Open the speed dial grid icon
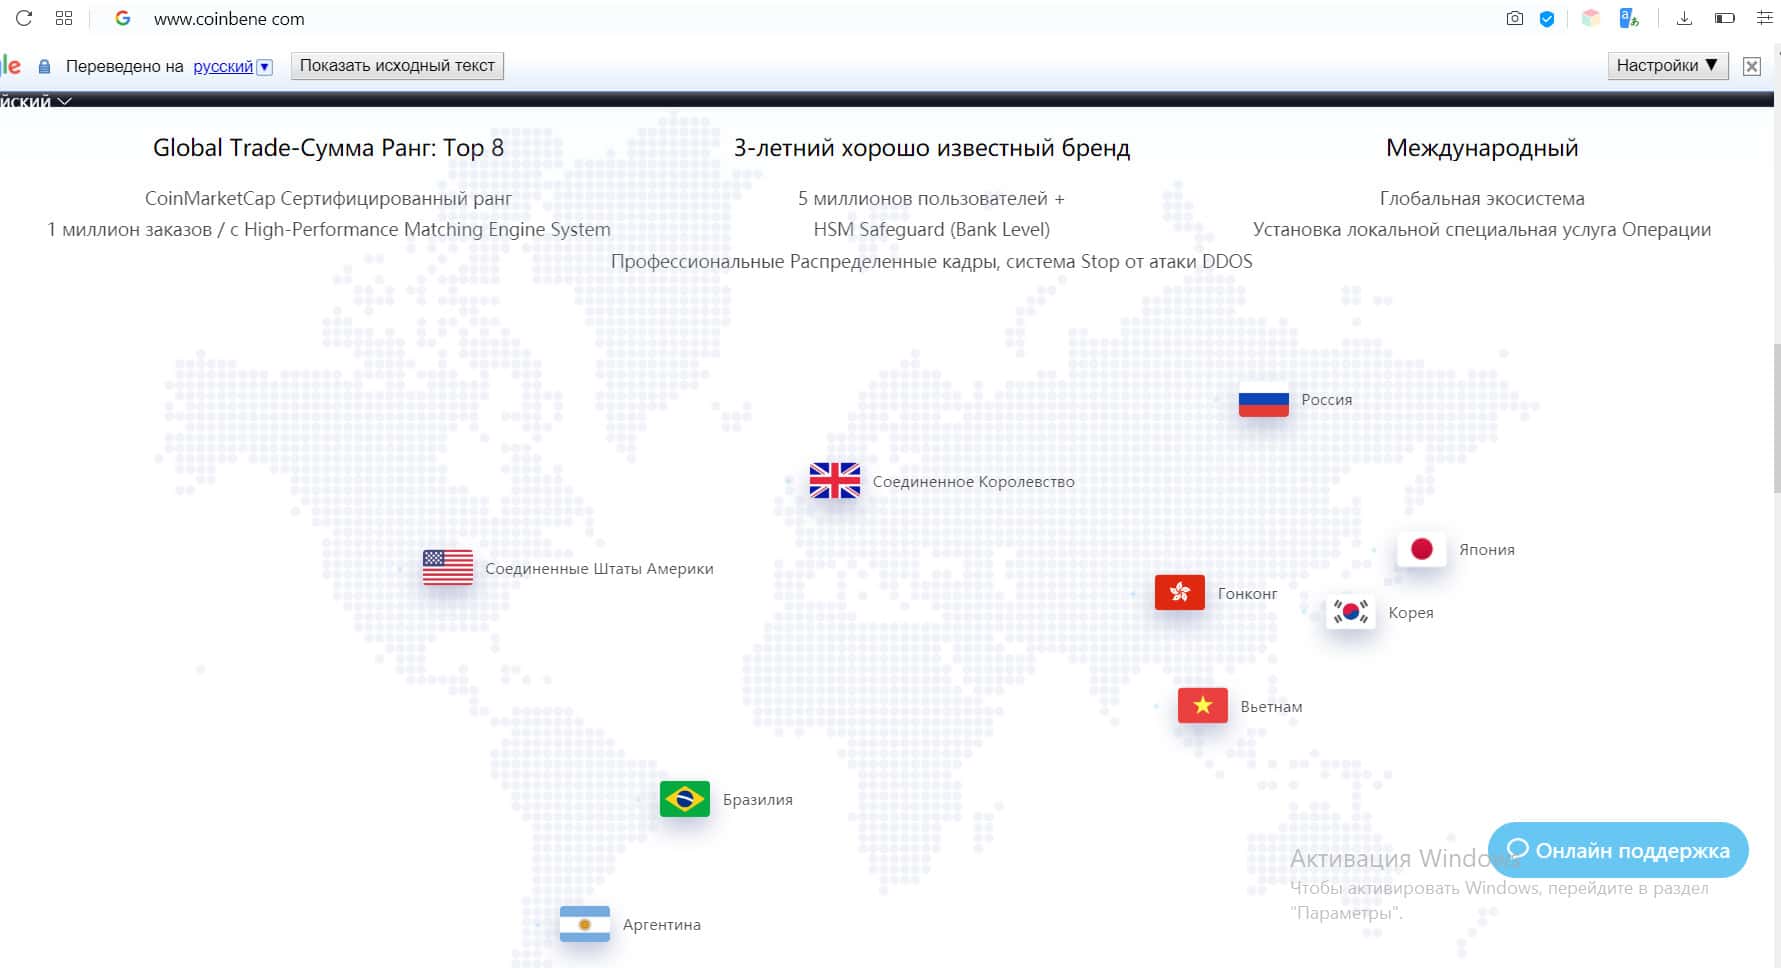The width and height of the screenshot is (1781, 968). pos(64,18)
